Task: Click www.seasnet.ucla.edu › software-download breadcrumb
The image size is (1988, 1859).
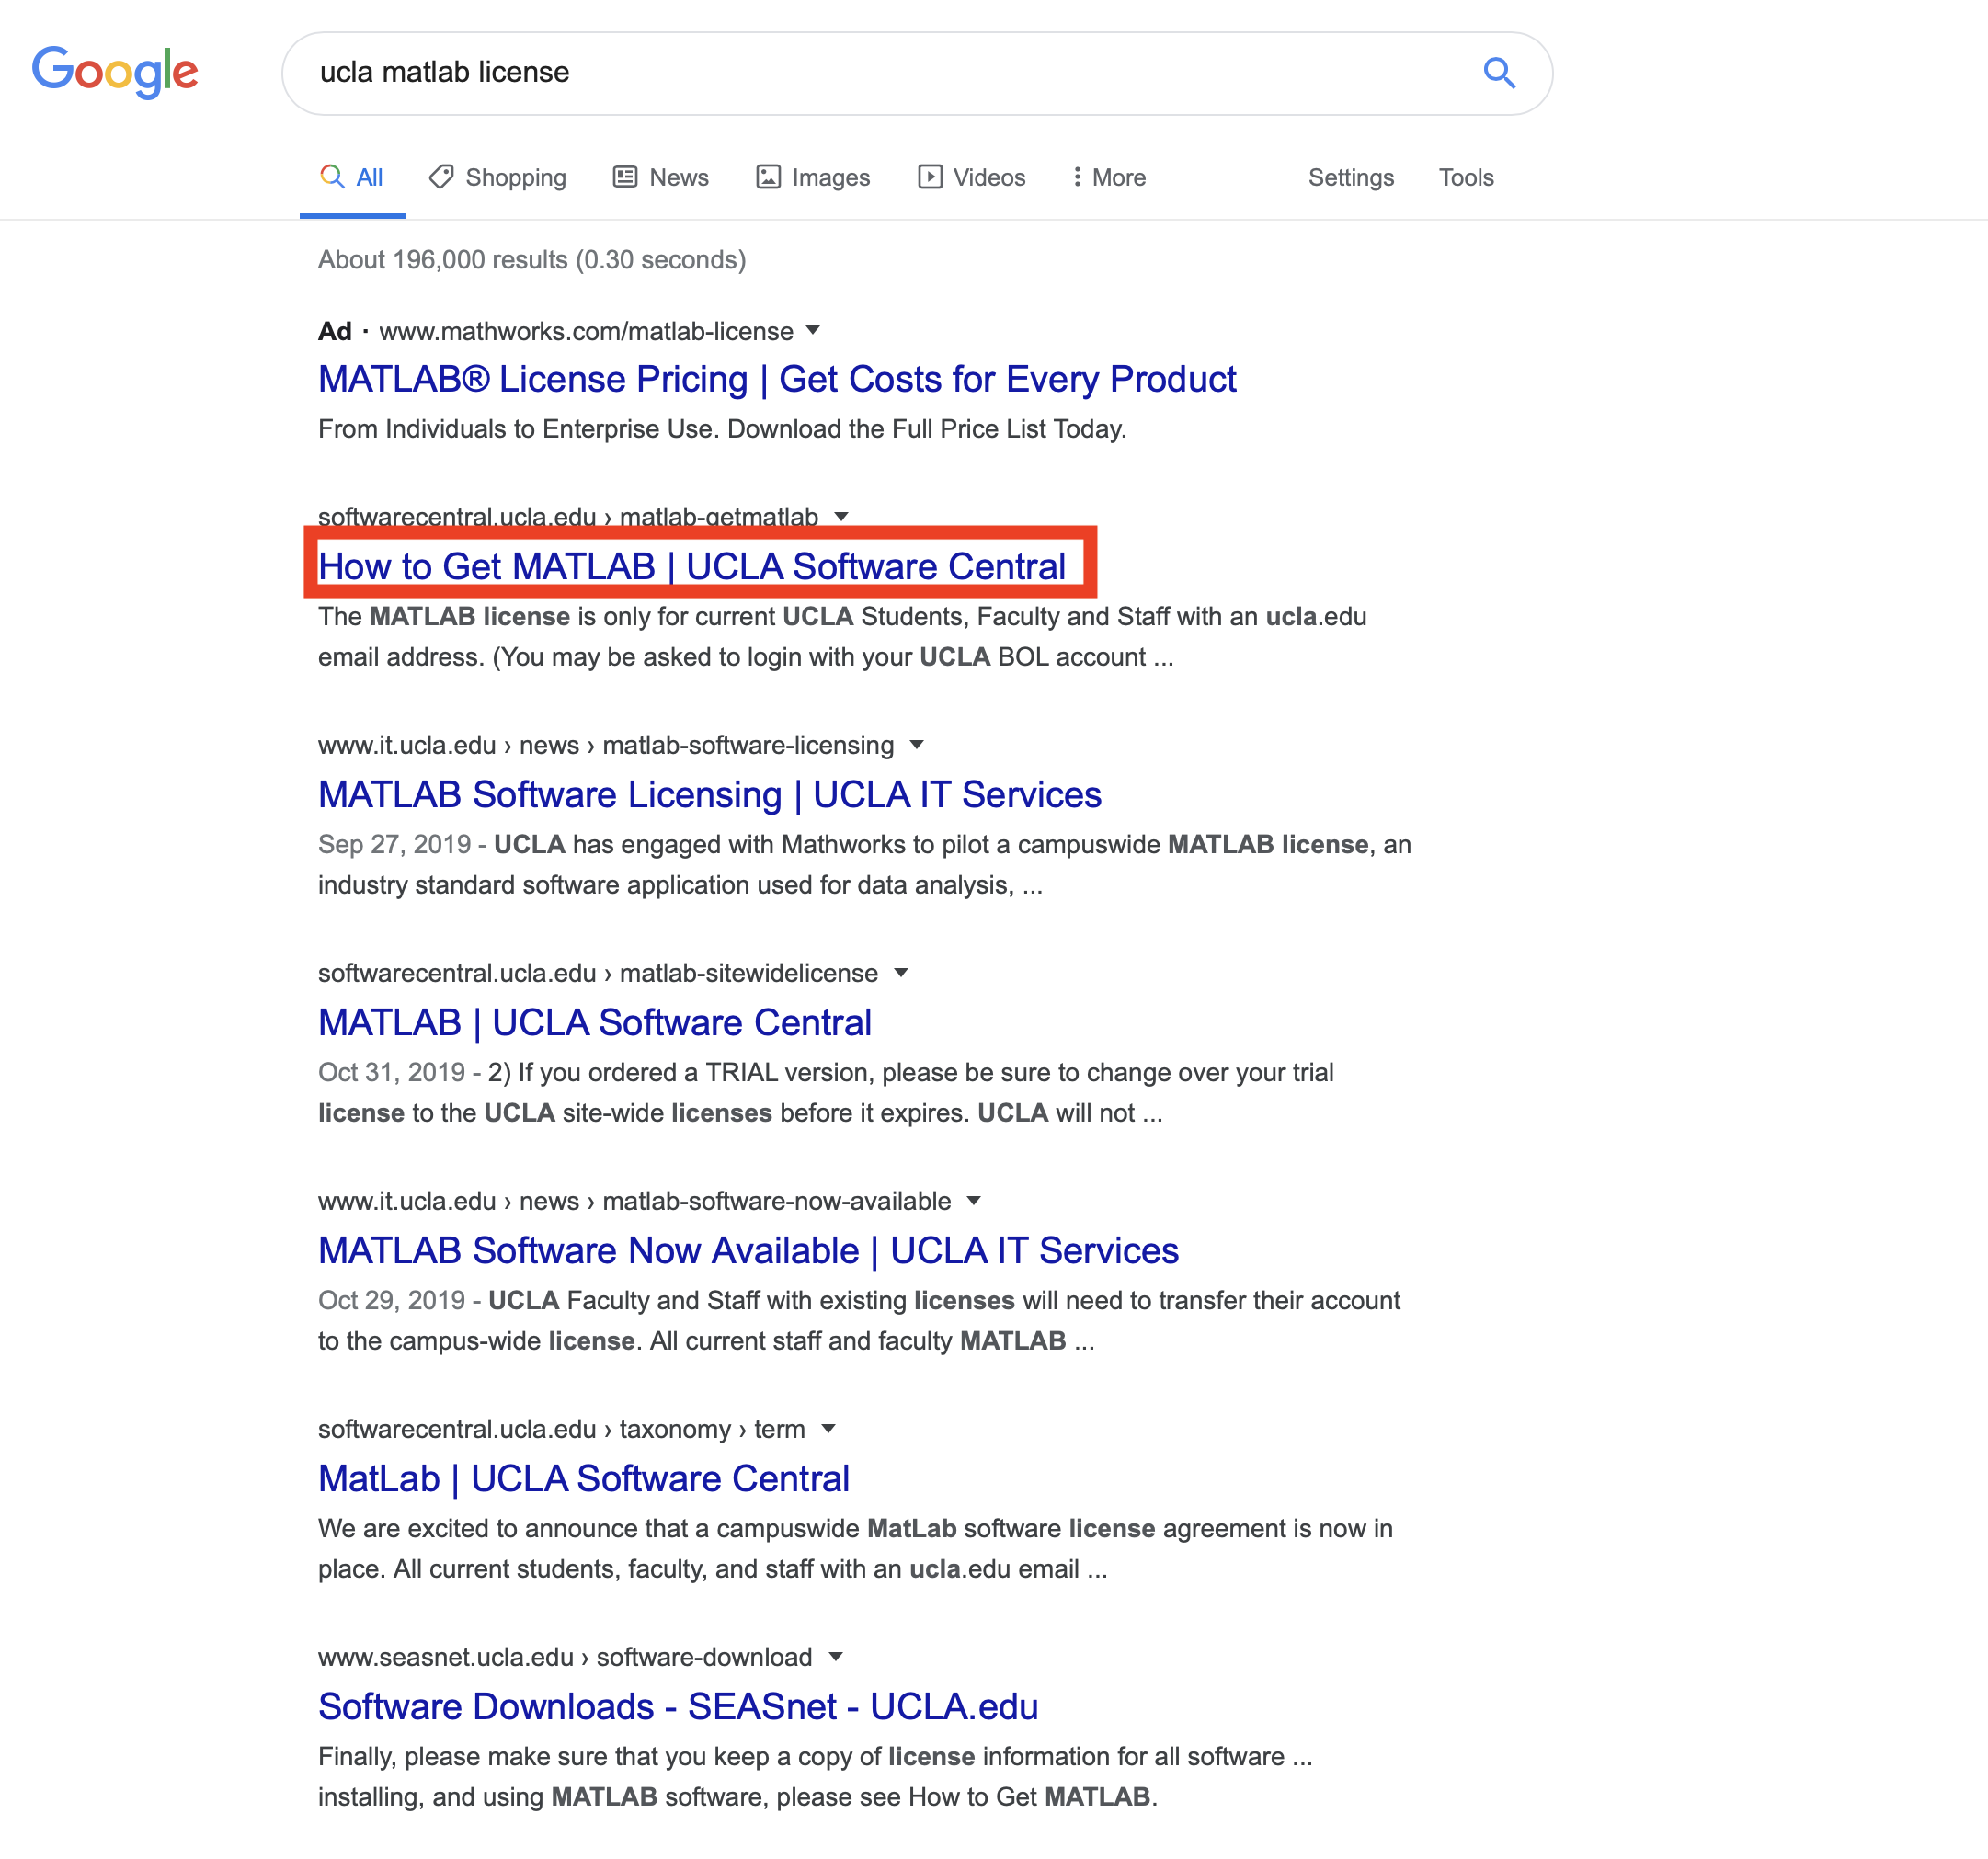Action: pos(565,1657)
